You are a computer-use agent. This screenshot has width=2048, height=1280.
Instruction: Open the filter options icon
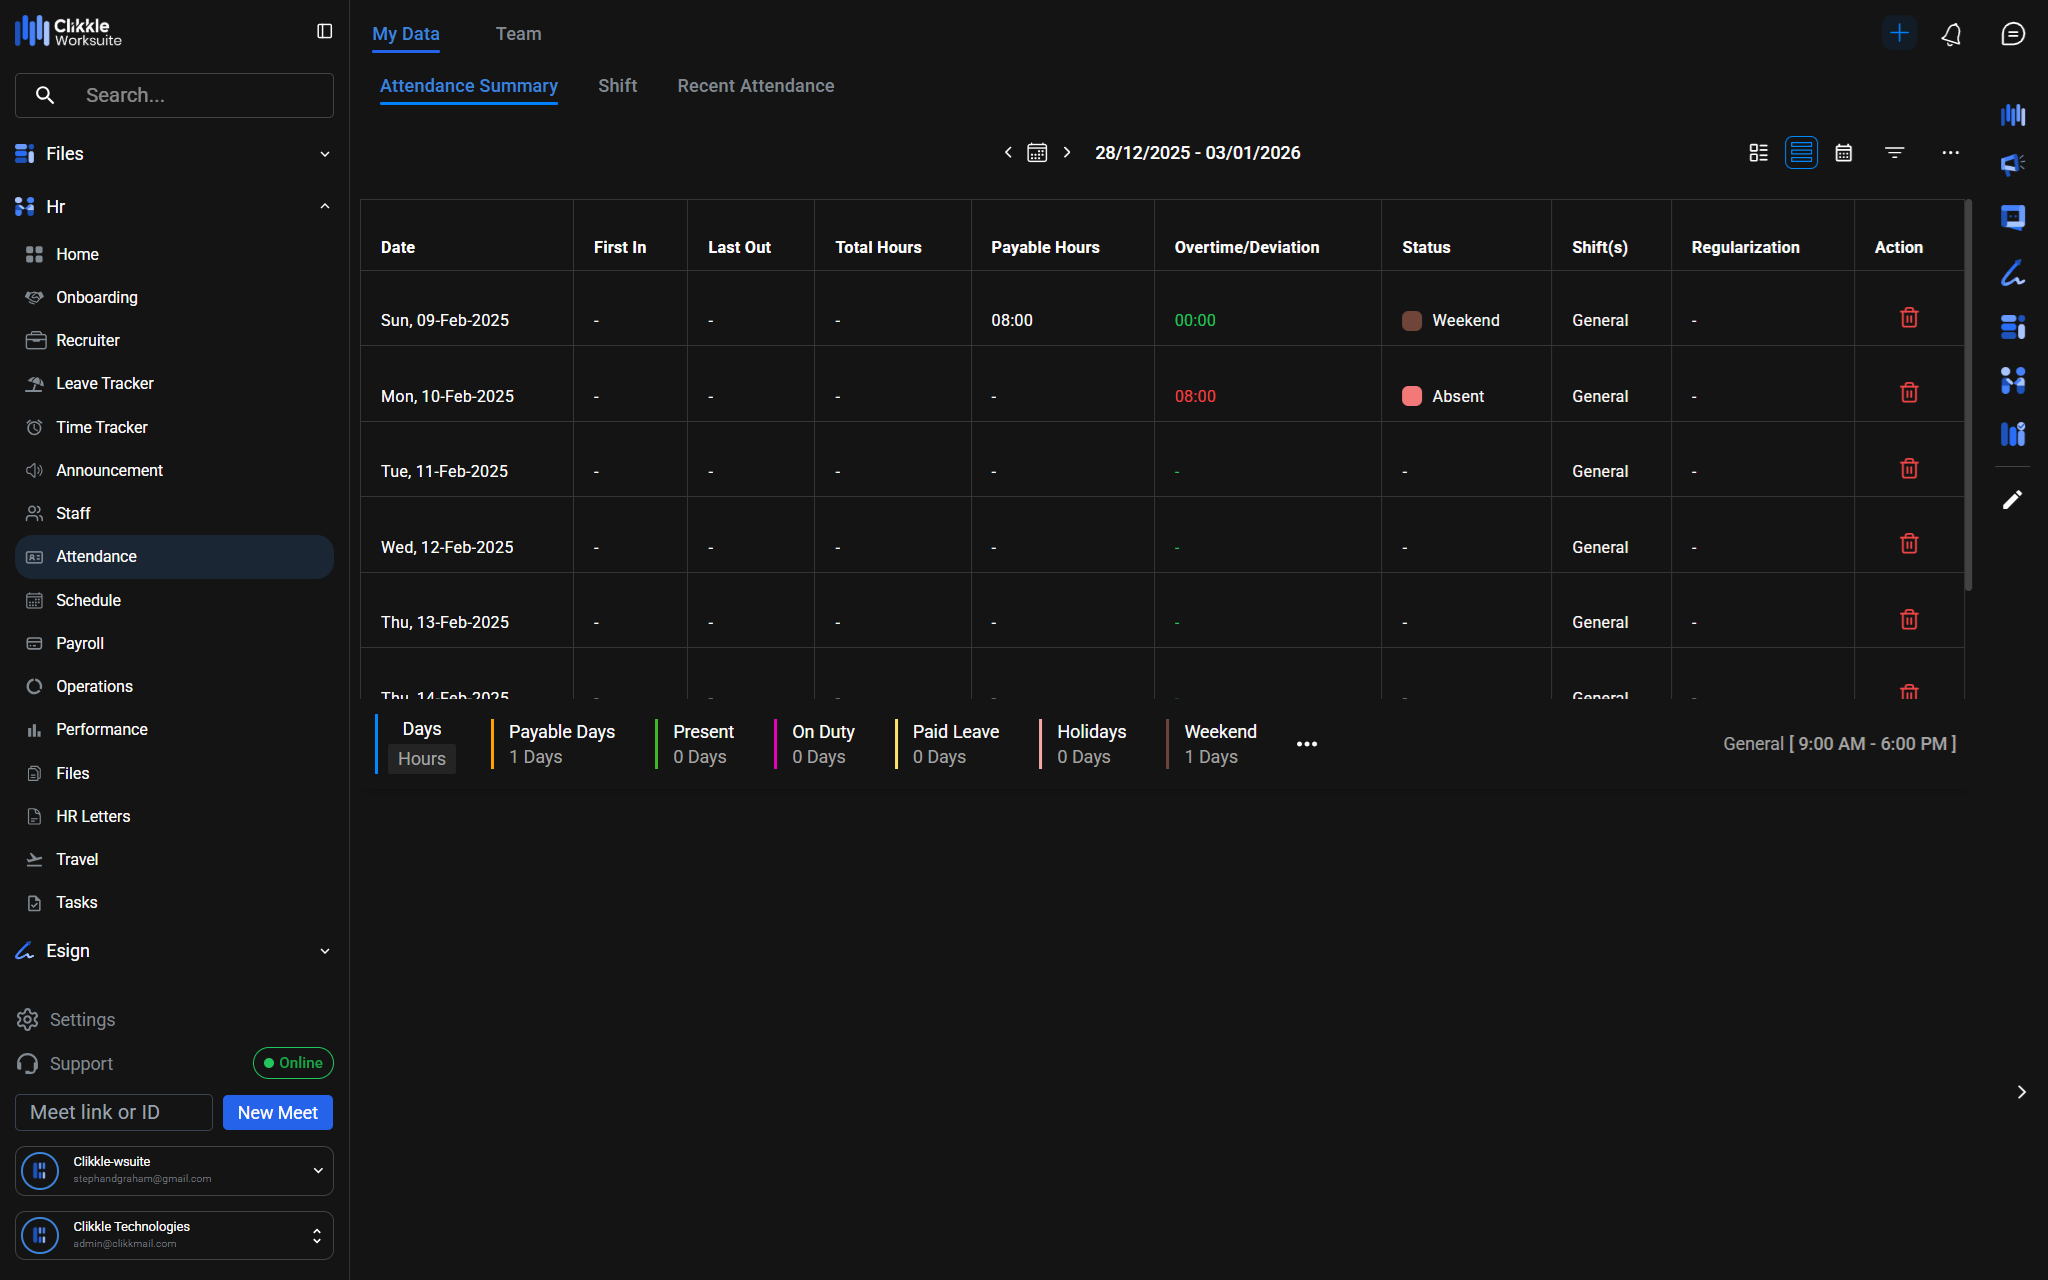(1894, 153)
